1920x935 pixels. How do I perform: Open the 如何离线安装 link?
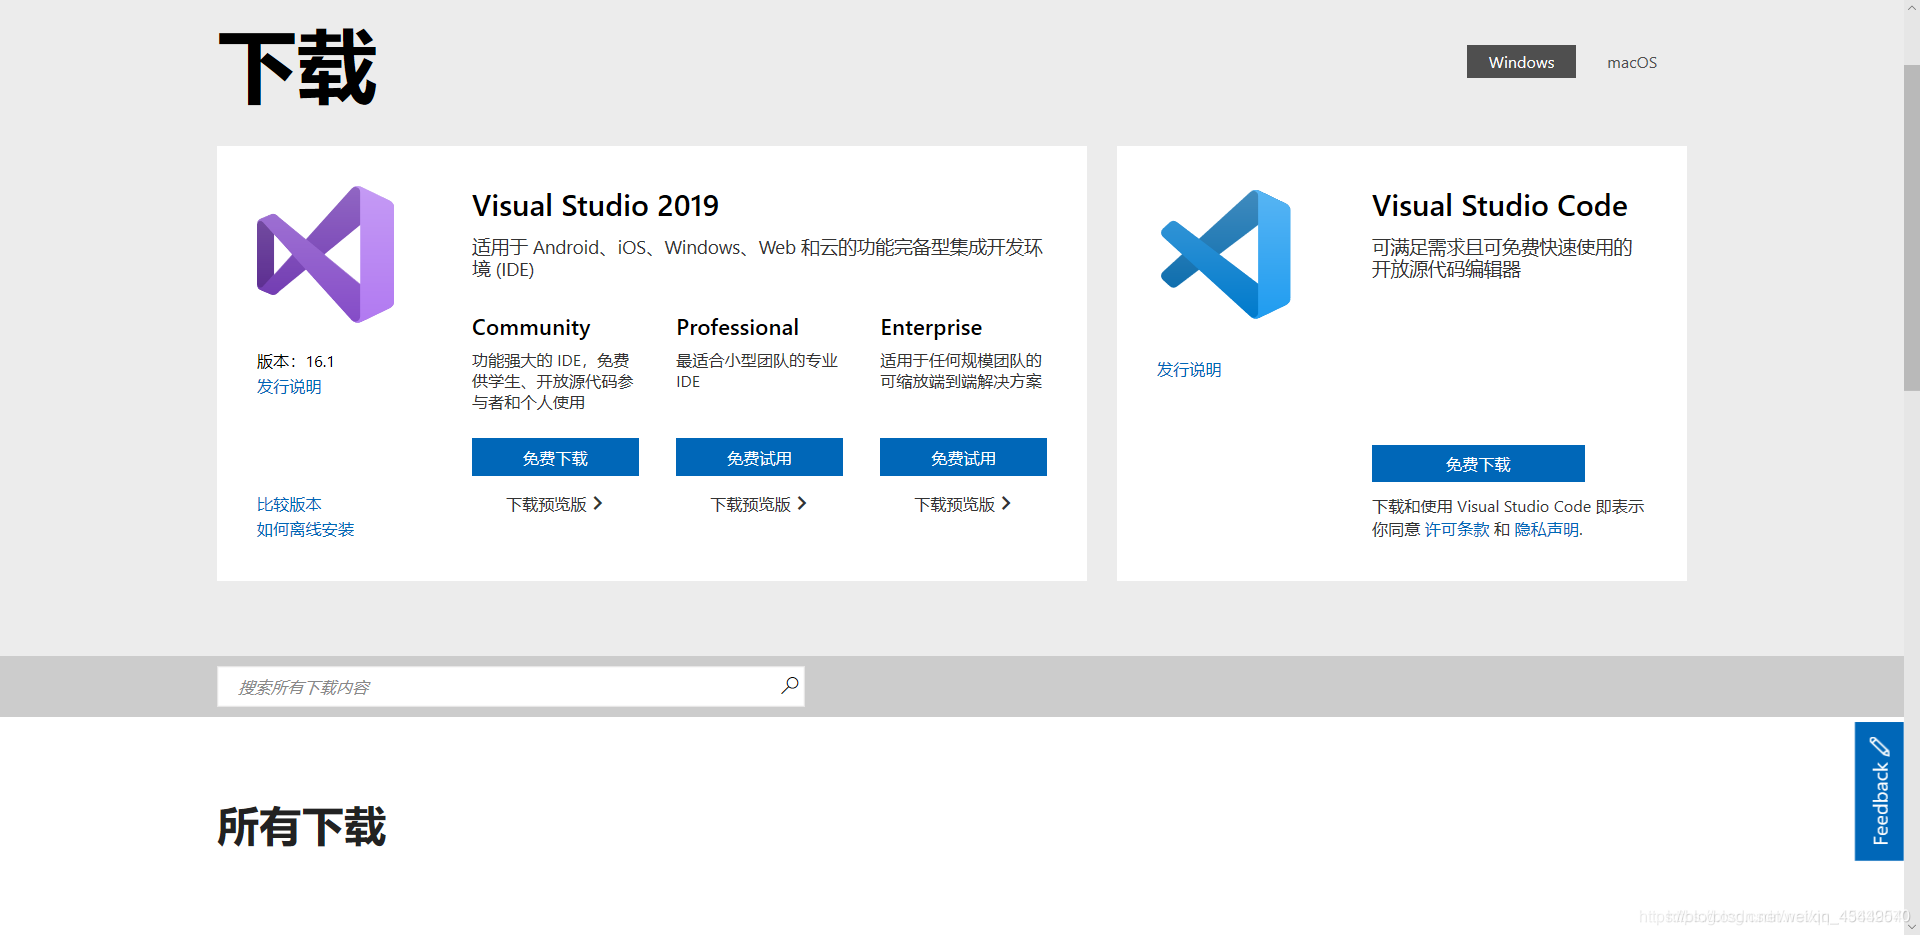click(305, 529)
